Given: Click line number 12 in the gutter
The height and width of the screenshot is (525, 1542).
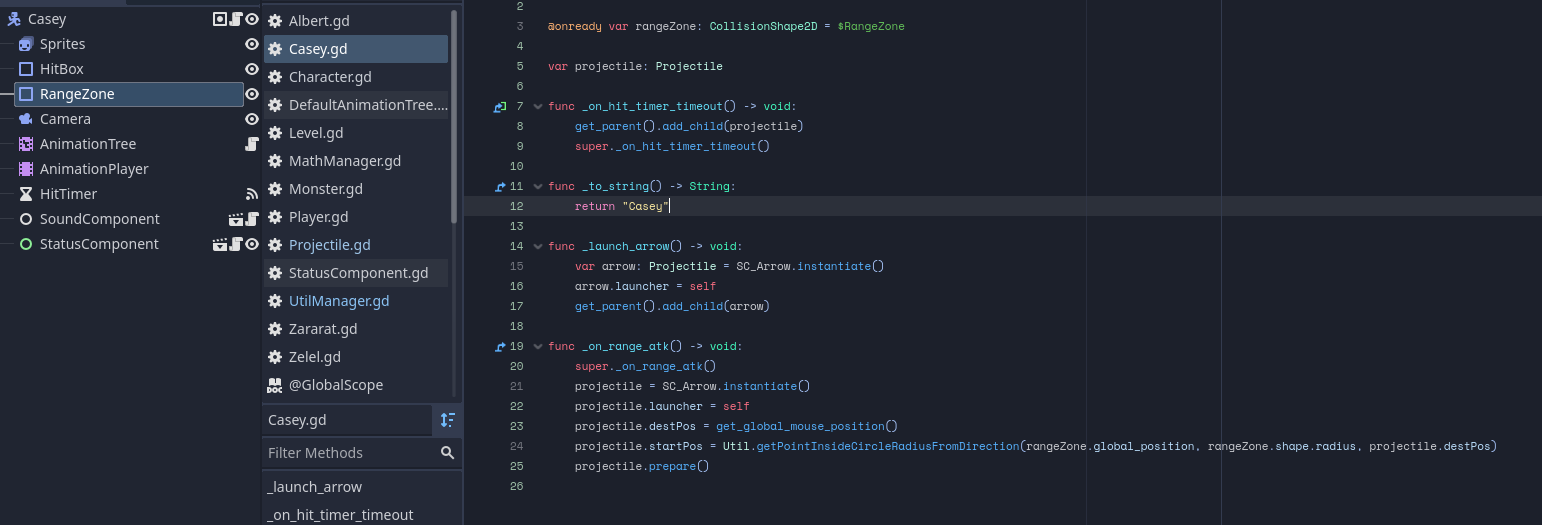Looking at the screenshot, I should pos(516,206).
